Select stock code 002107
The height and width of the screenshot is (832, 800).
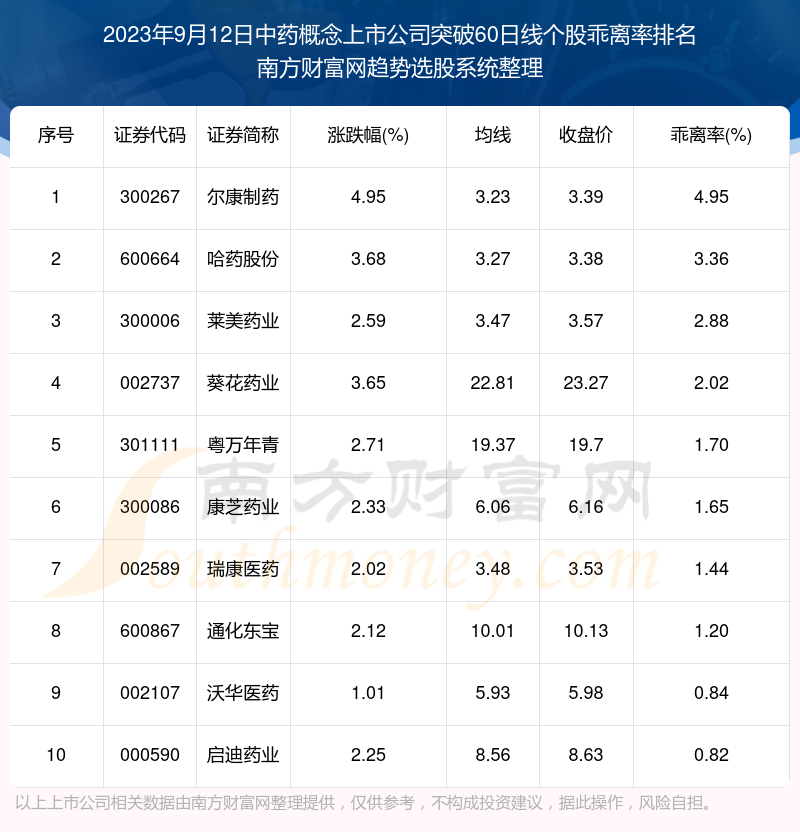point(150,693)
